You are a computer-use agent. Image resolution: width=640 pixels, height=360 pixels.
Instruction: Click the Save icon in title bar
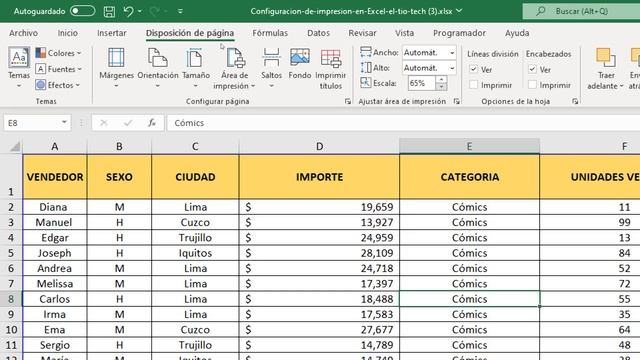coord(109,11)
